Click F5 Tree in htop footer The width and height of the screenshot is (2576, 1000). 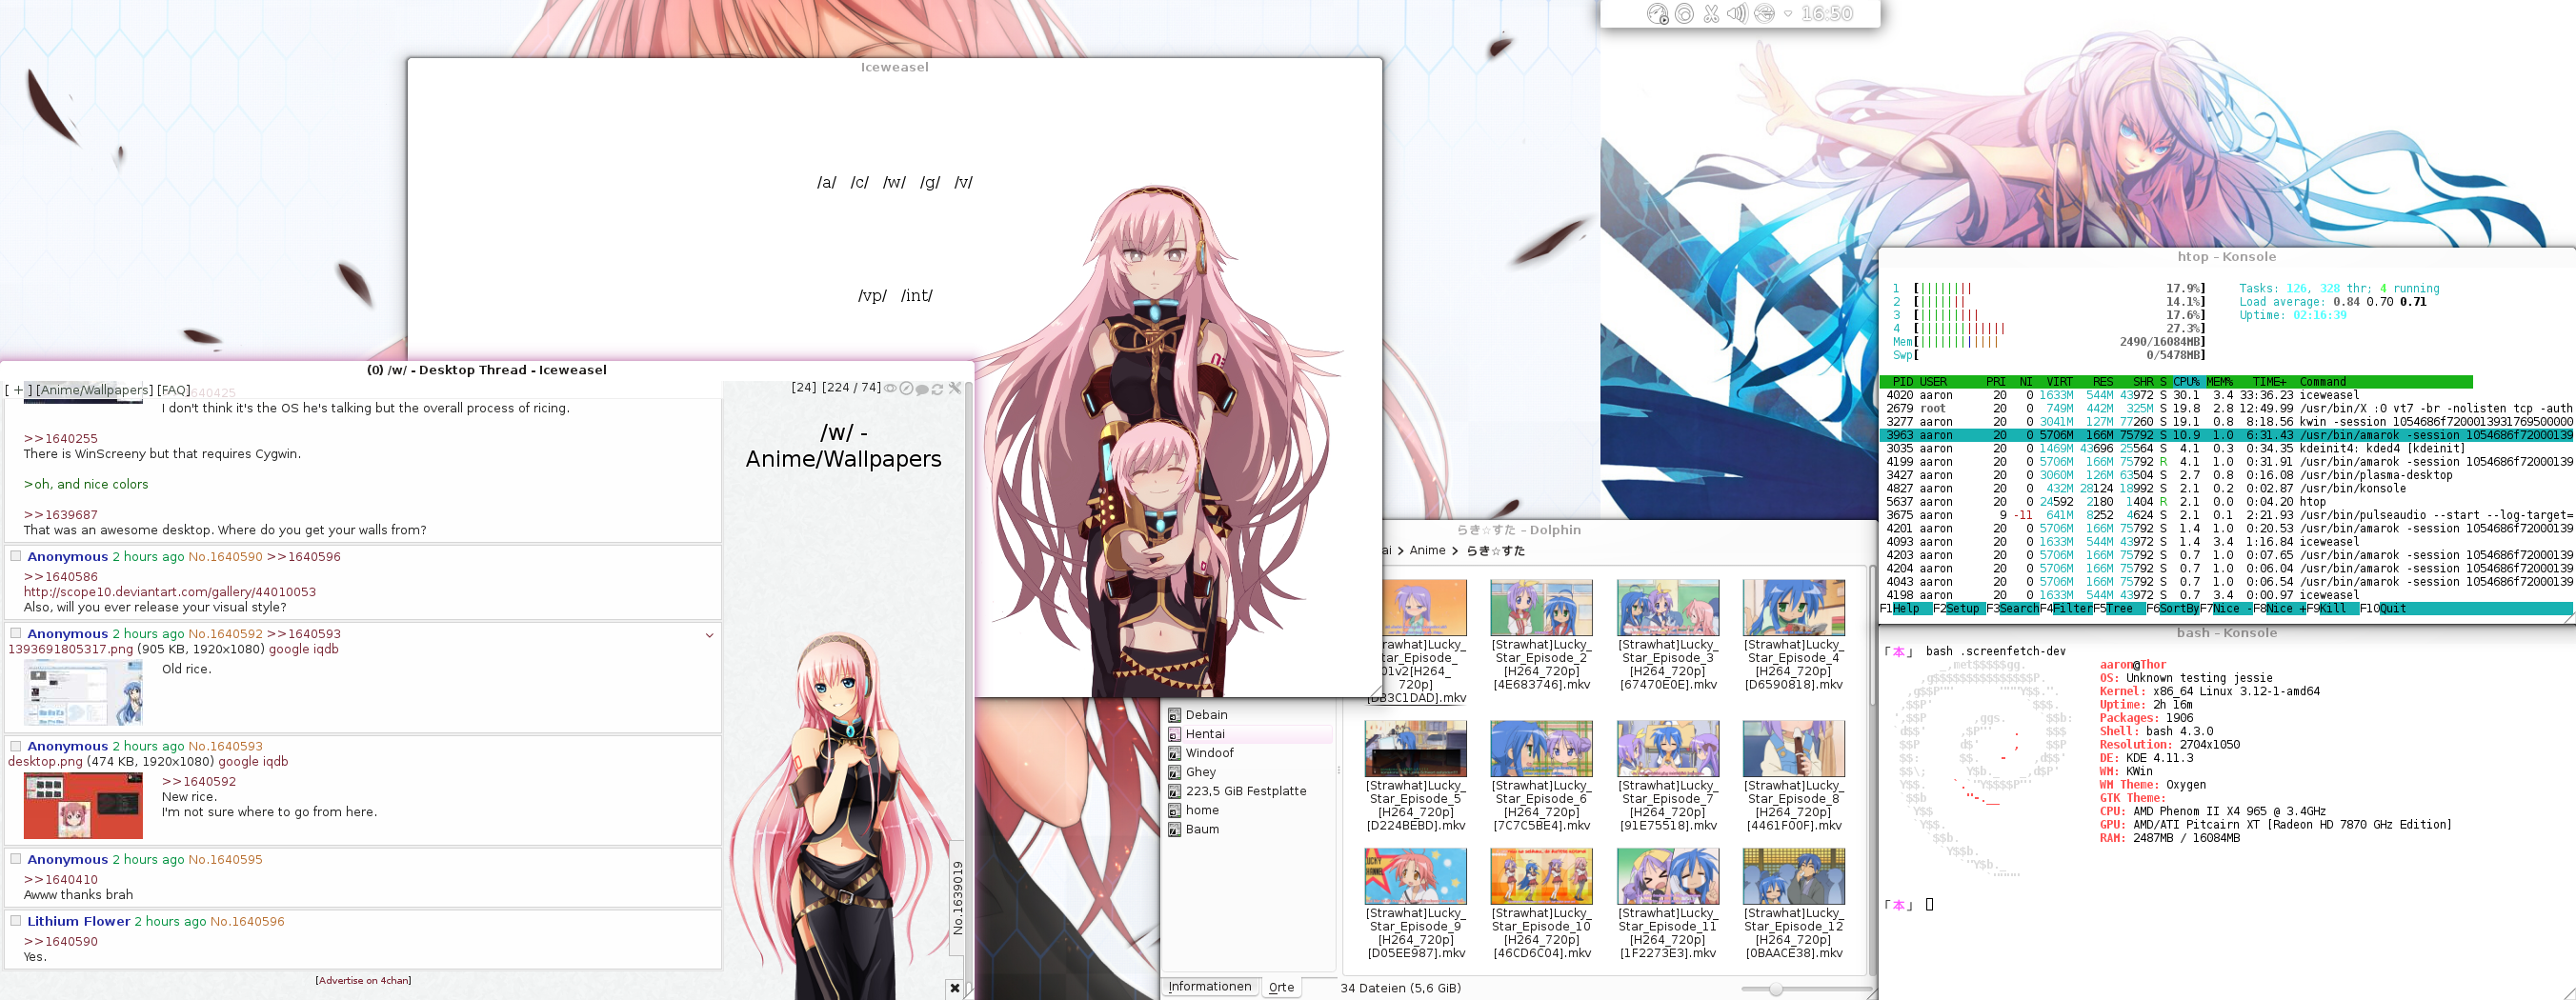[2119, 608]
